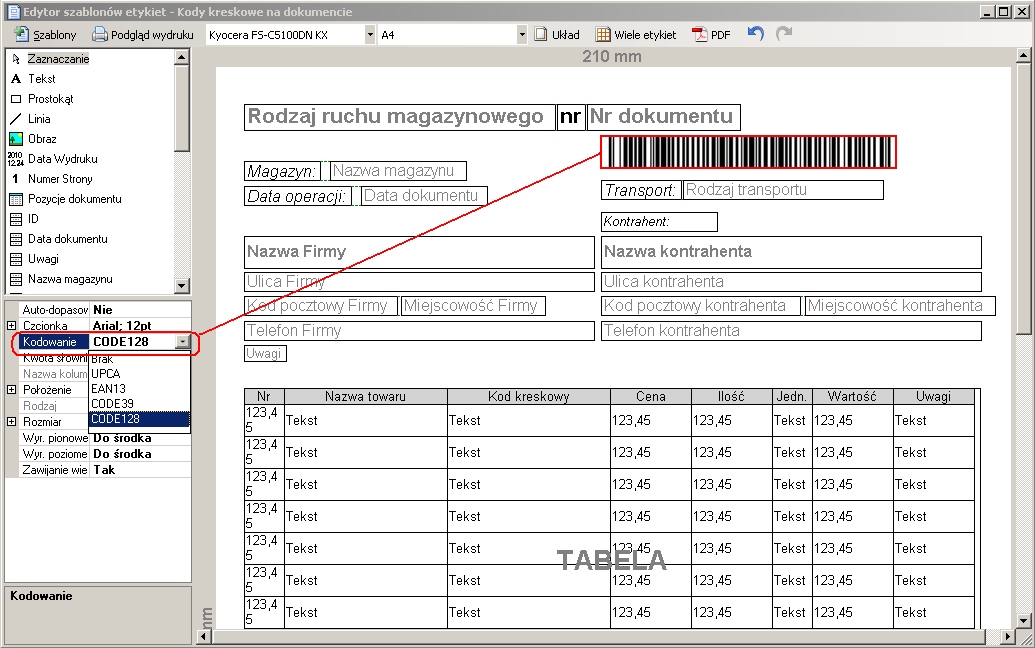
Task: Export template using PDF button
Action: [x=712, y=34]
